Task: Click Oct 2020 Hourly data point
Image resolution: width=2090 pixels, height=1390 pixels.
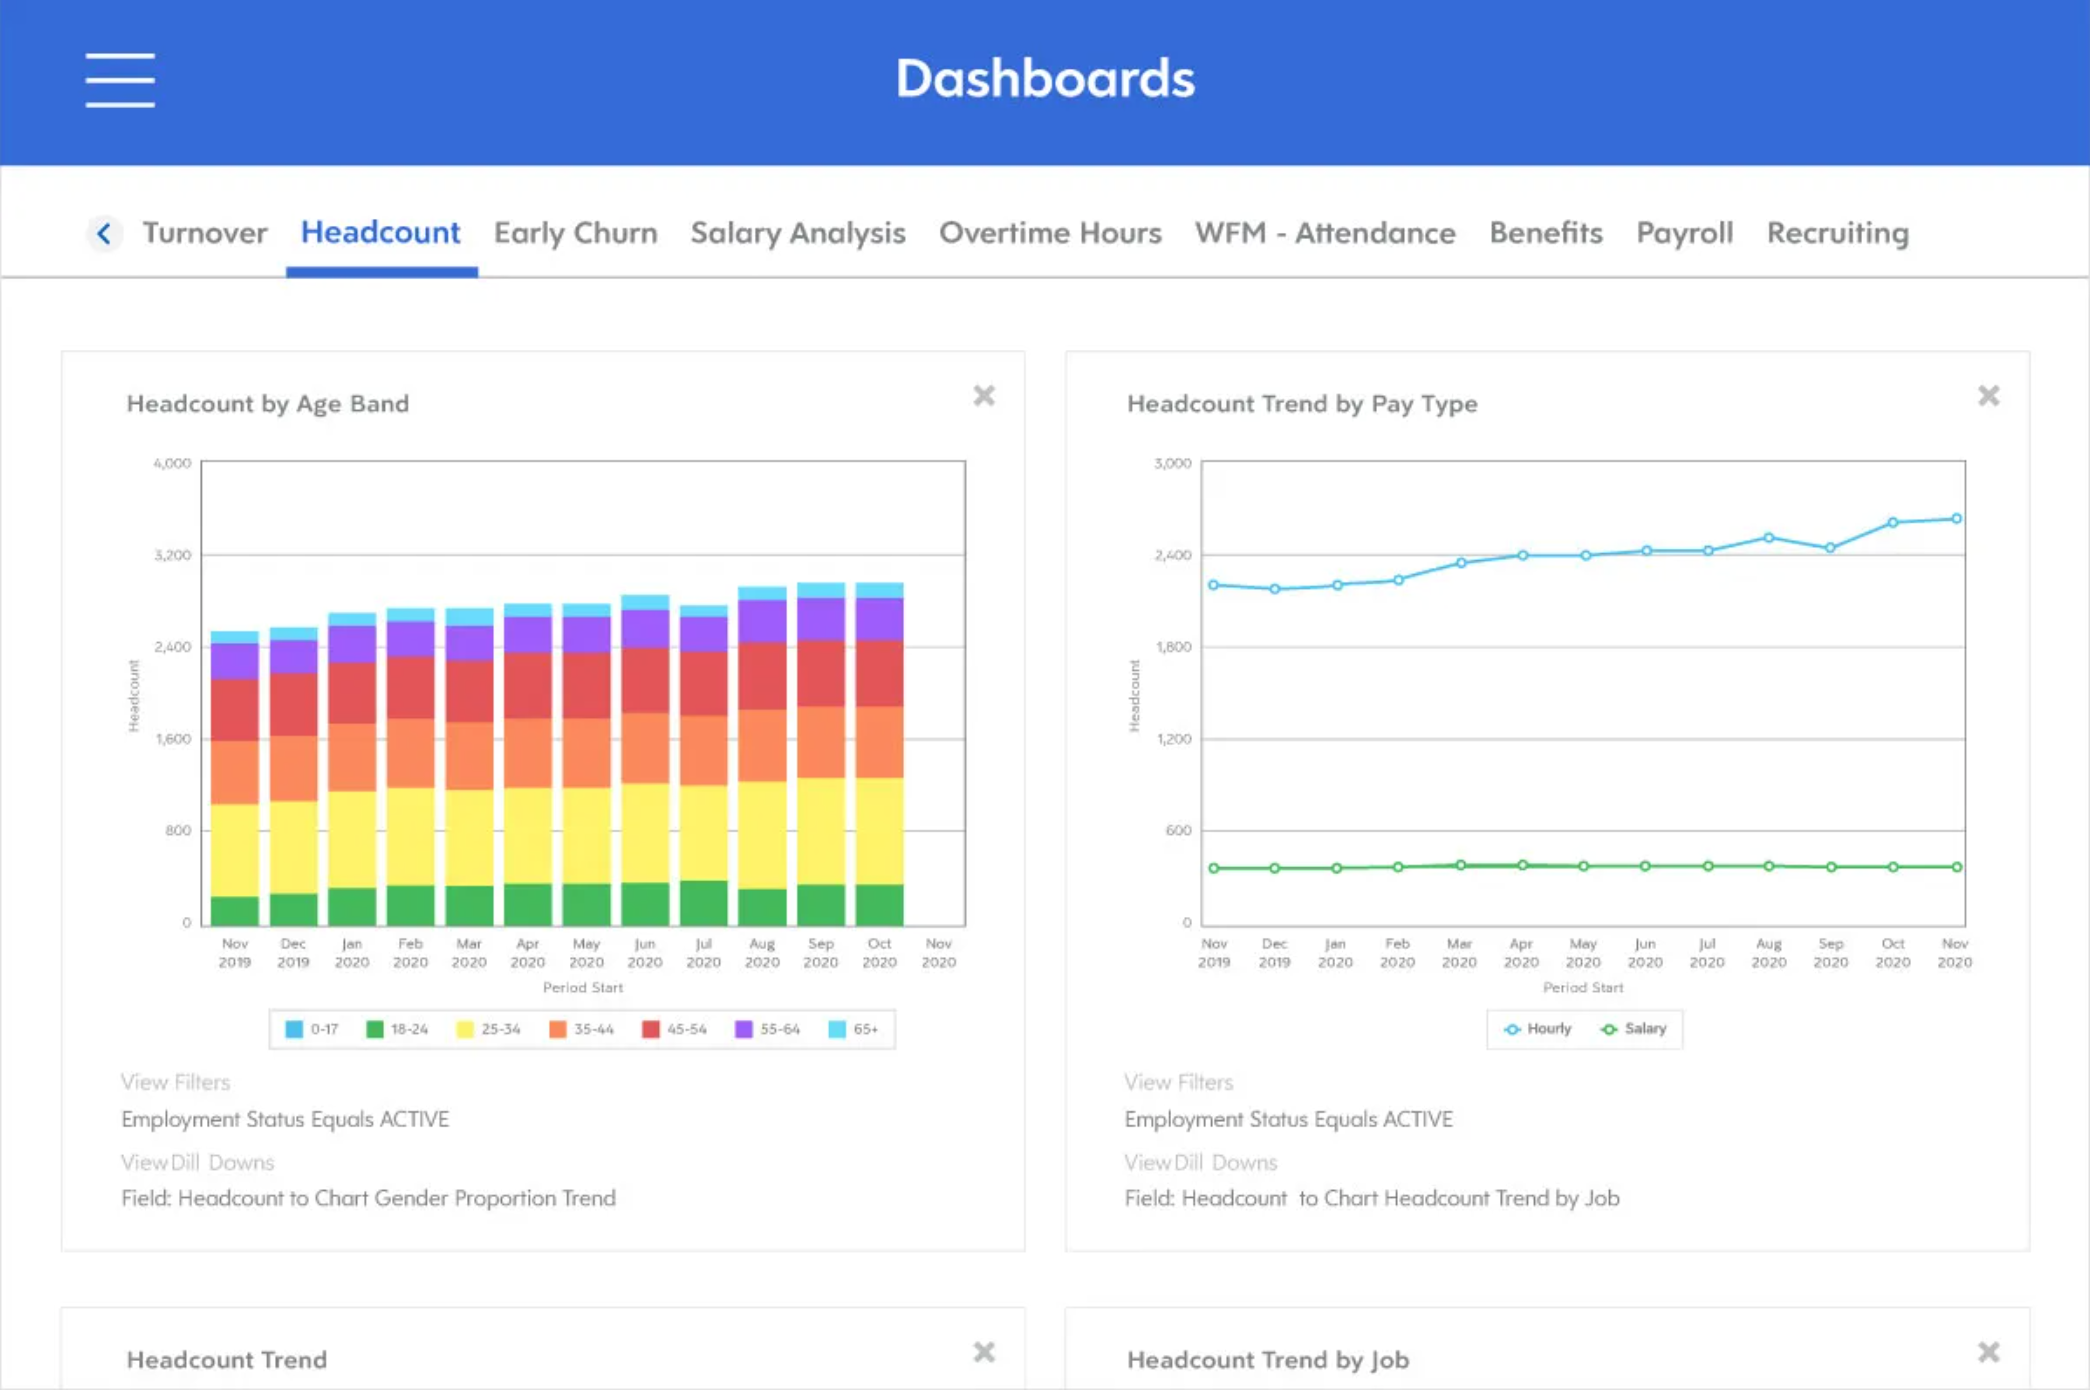Action: point(1892,522)
